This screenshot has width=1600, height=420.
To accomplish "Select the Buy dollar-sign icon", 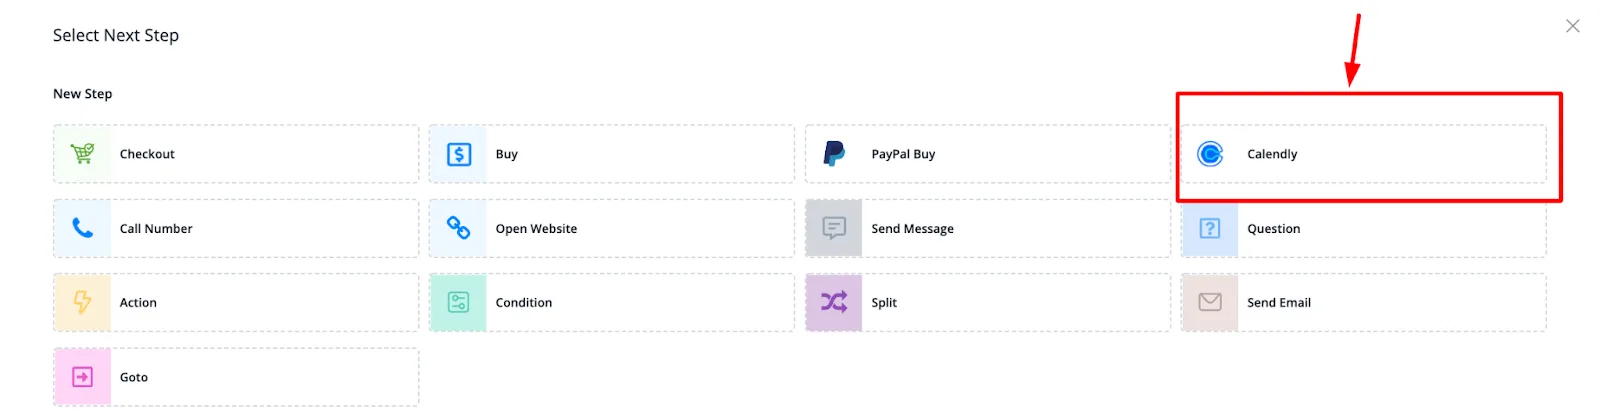I will point(459,154).
